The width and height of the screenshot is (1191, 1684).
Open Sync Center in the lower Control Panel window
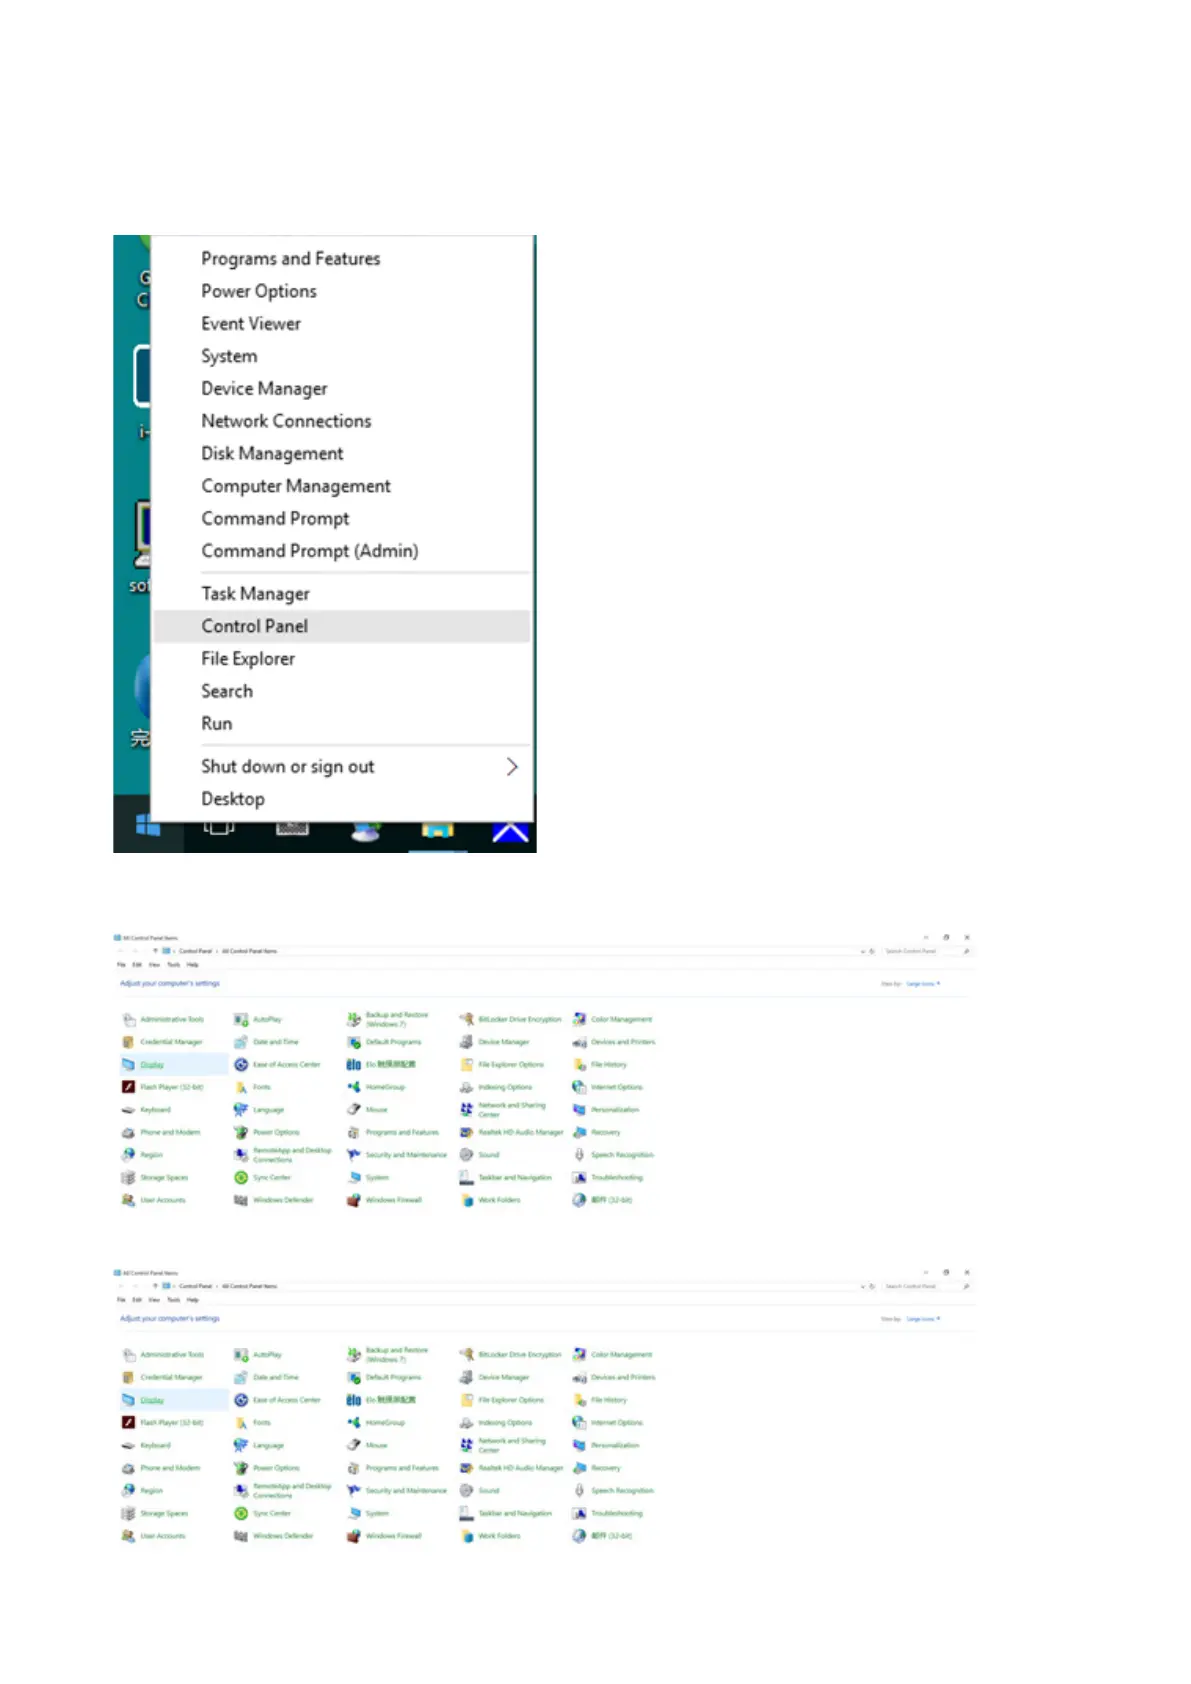pos(271,1513)
